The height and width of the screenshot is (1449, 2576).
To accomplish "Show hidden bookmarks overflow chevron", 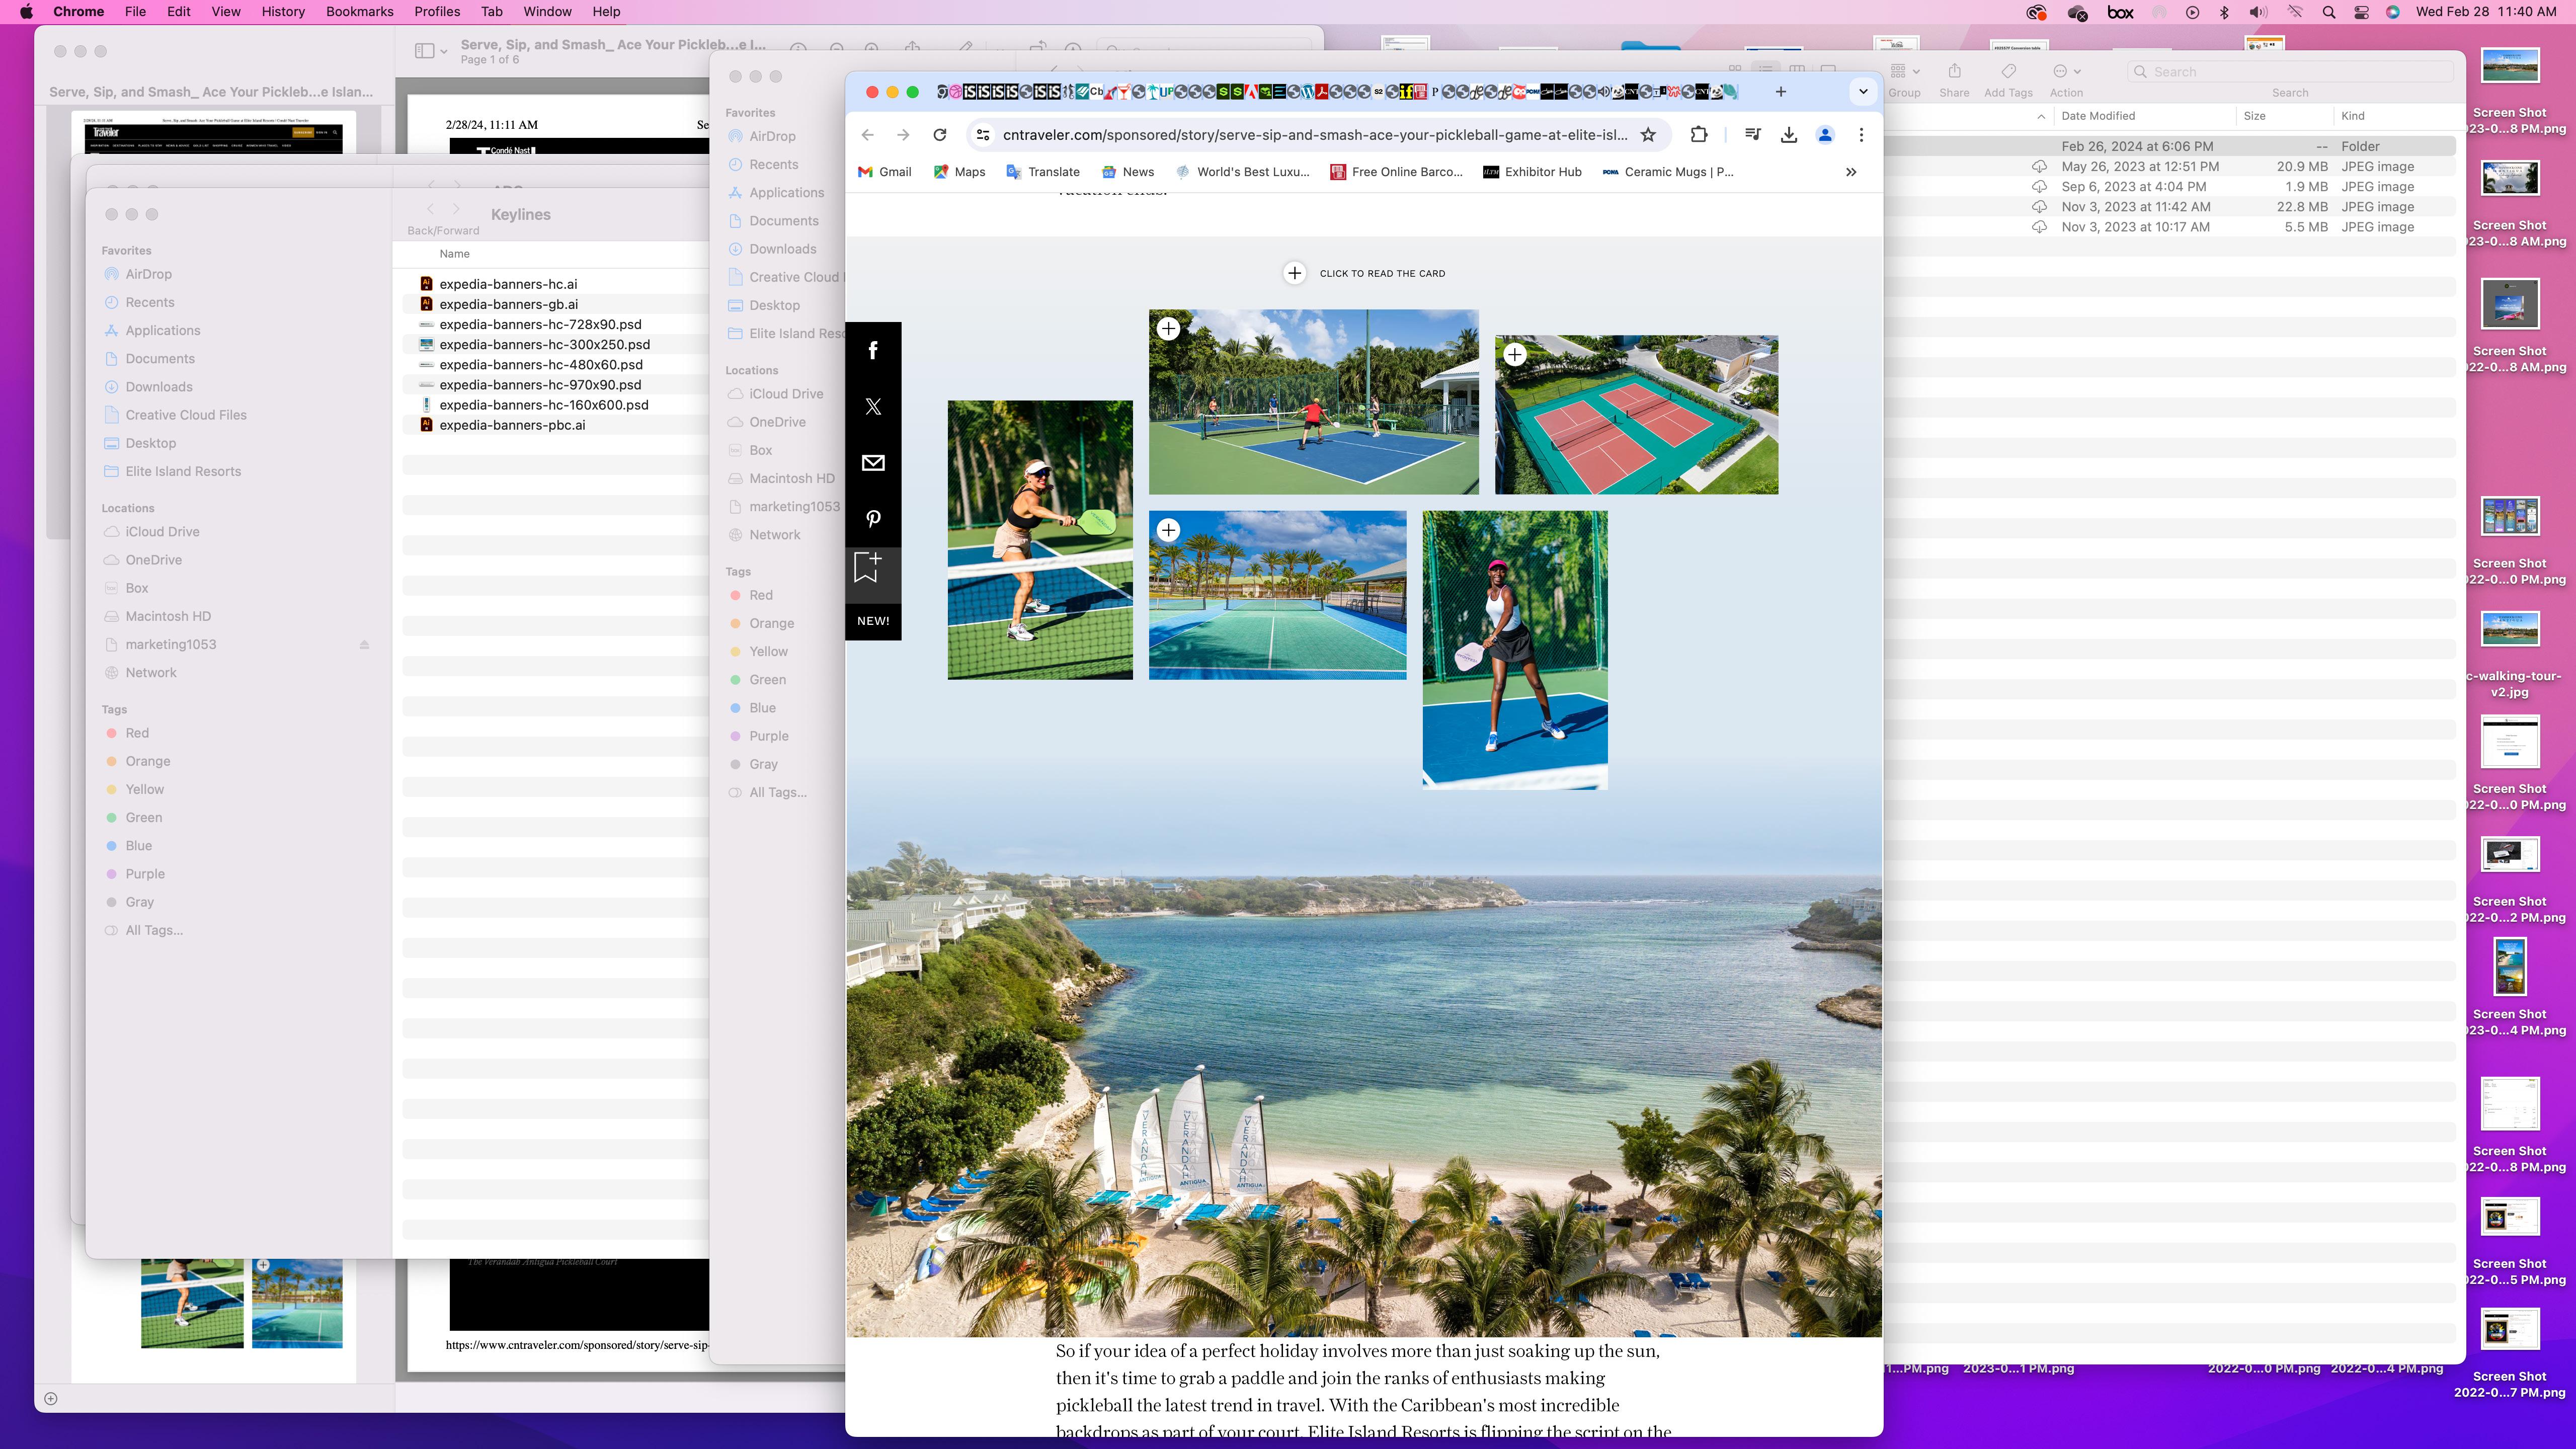I will point(1851,172).
